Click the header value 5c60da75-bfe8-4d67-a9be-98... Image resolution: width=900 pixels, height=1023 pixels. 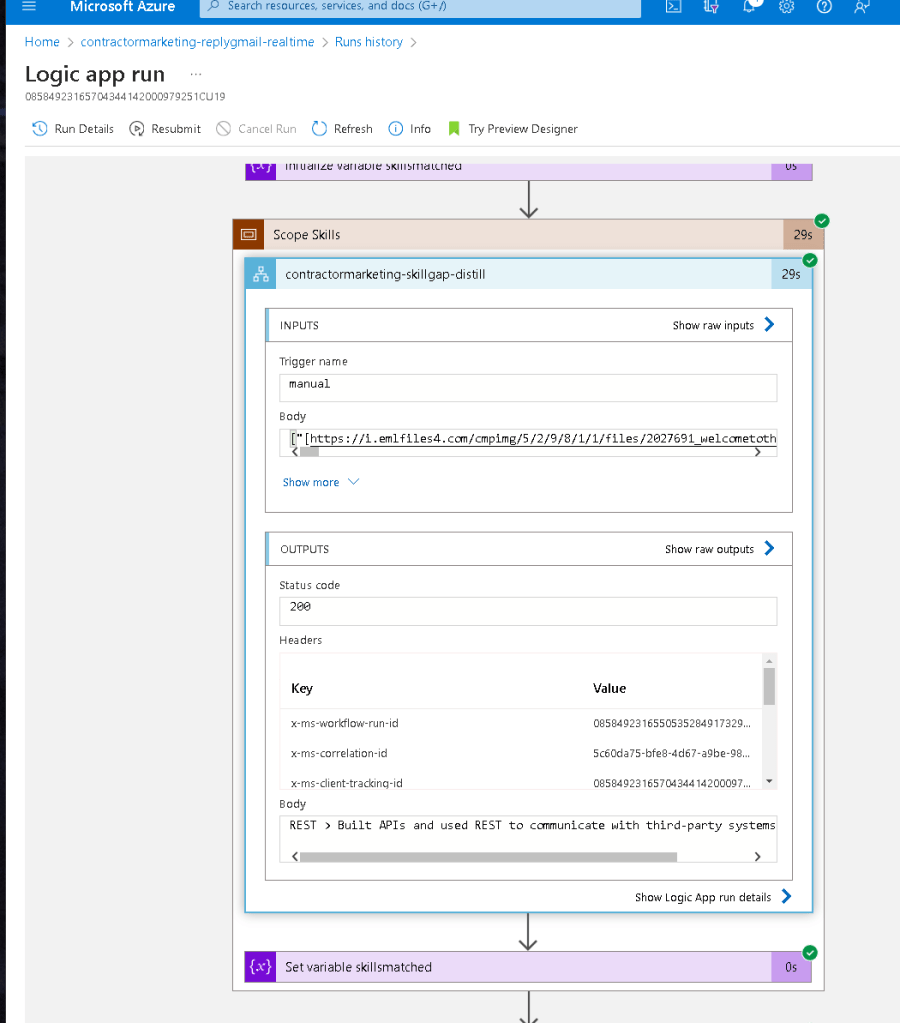(x=672, y=753)
